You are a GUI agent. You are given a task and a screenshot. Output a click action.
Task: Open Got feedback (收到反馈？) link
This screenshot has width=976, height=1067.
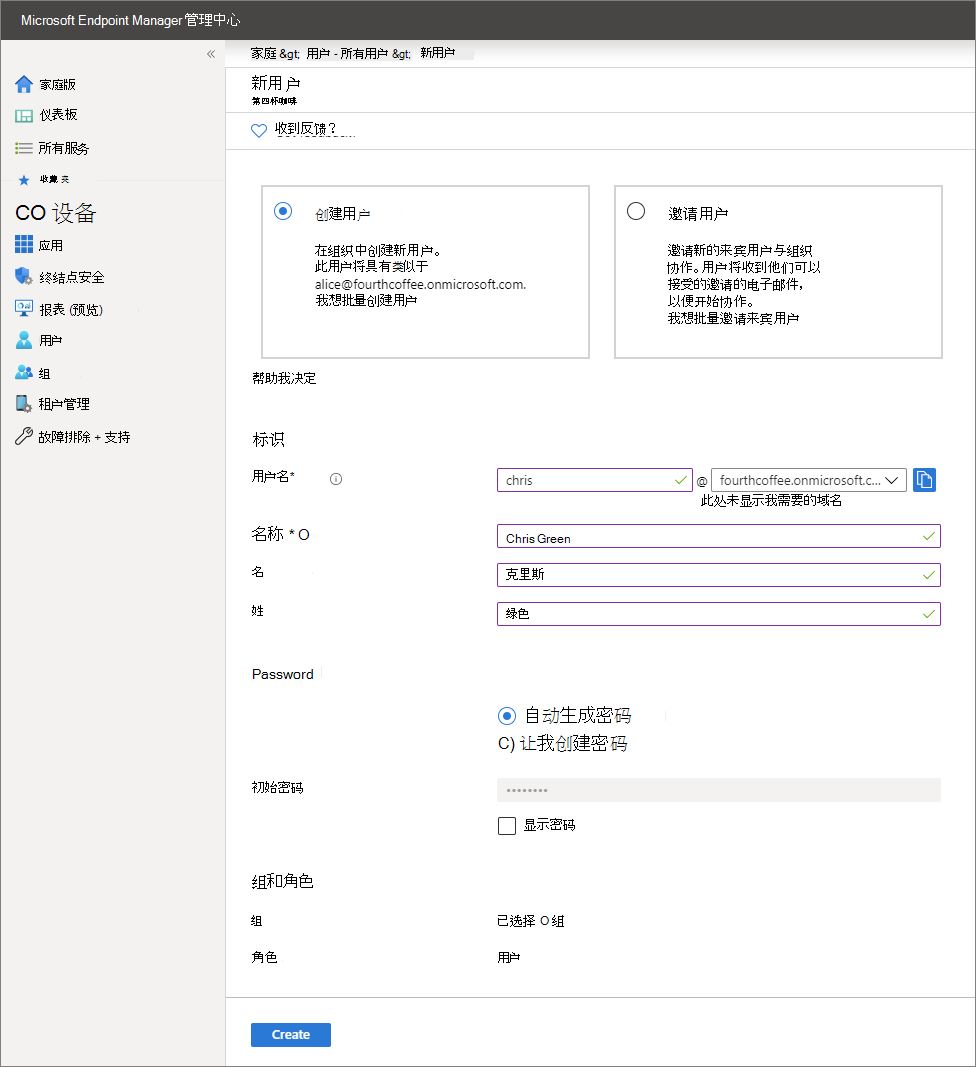306,129
